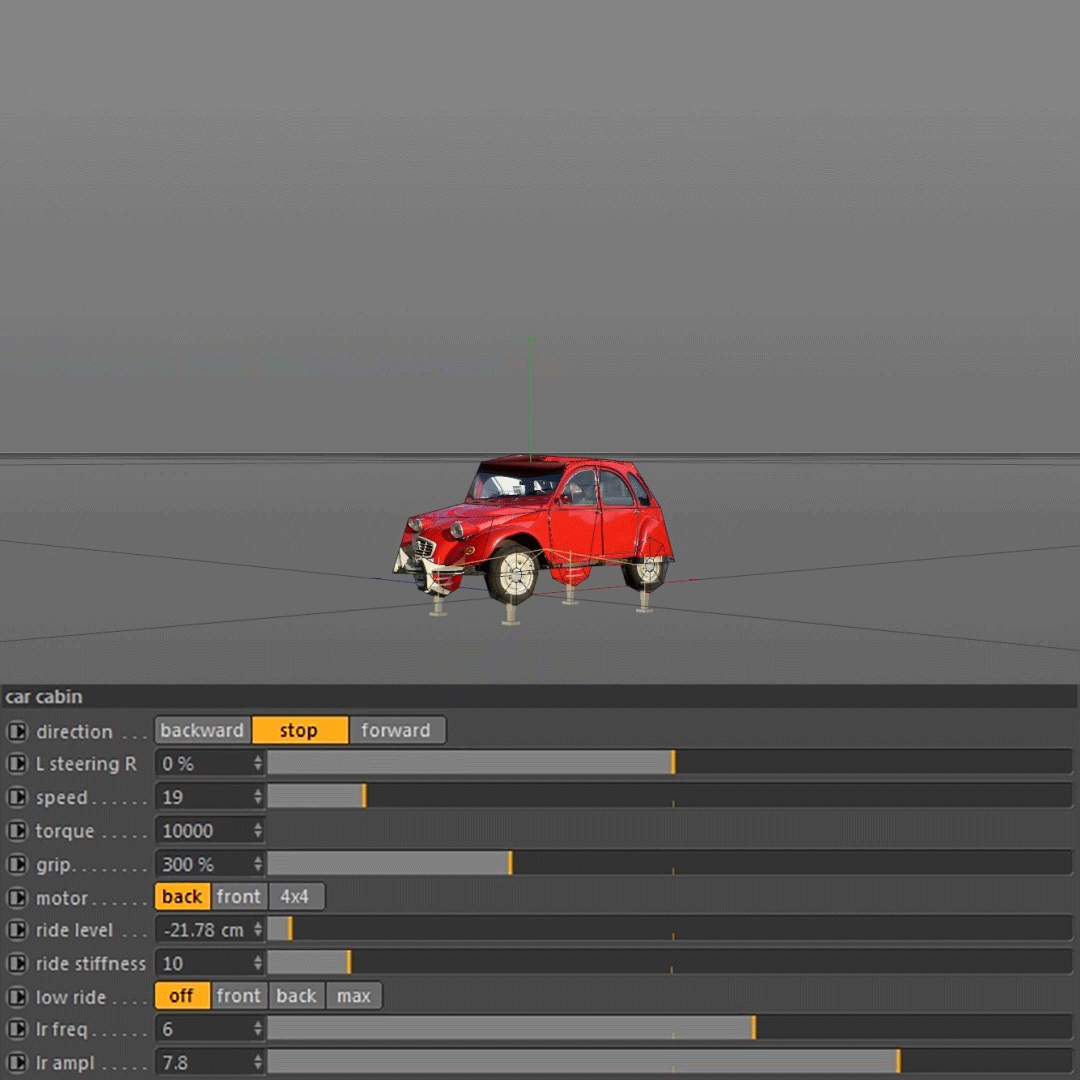1080x1080 pixels.
Task: Click the lr ampl stepper arrows
Action: point(258,1062)
